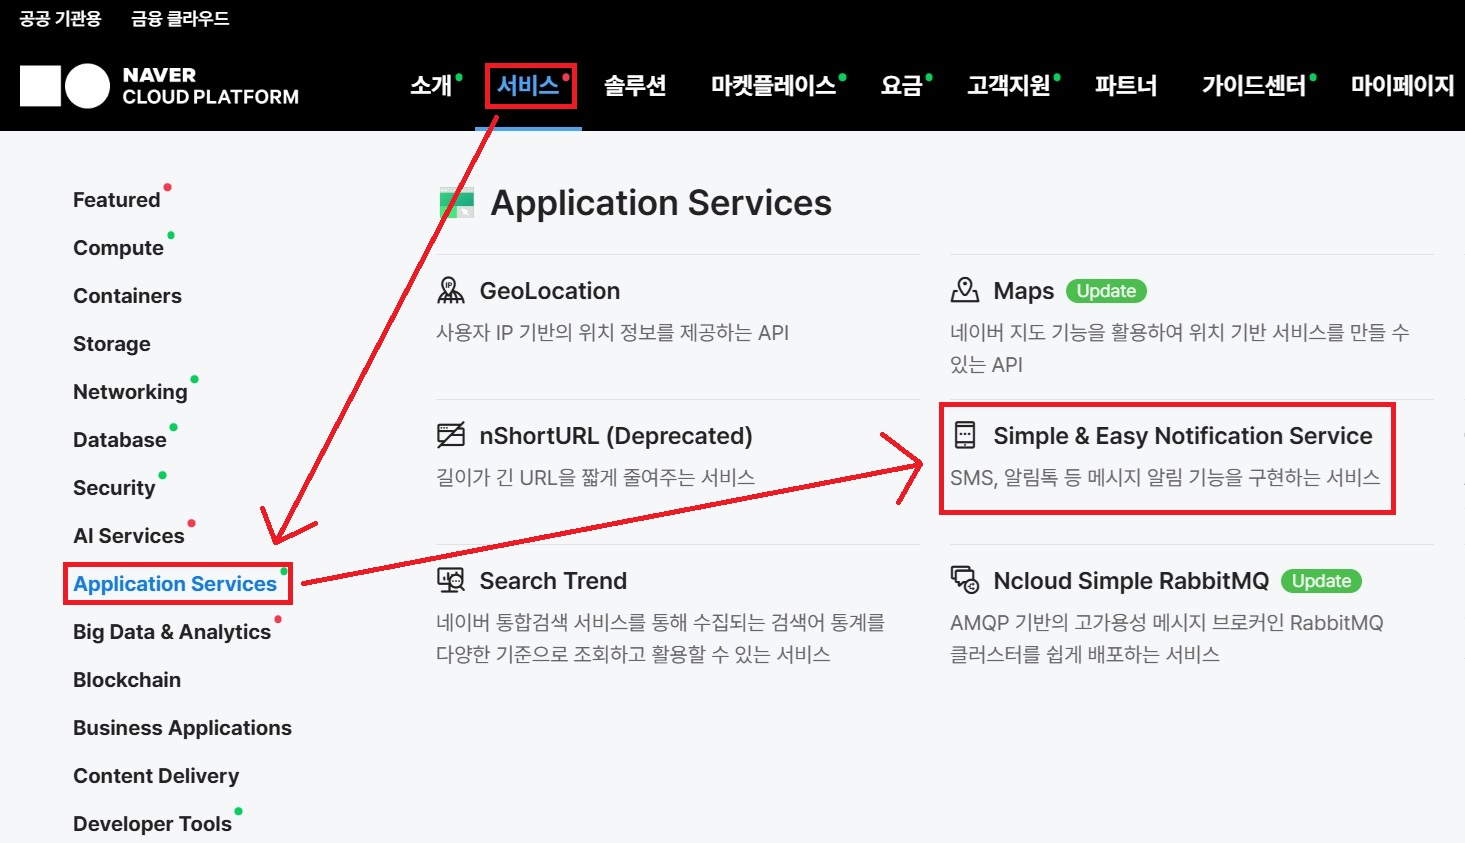Open the GeoLocation service link
This screenshot has width=1465, height=843.
(550, 291)
